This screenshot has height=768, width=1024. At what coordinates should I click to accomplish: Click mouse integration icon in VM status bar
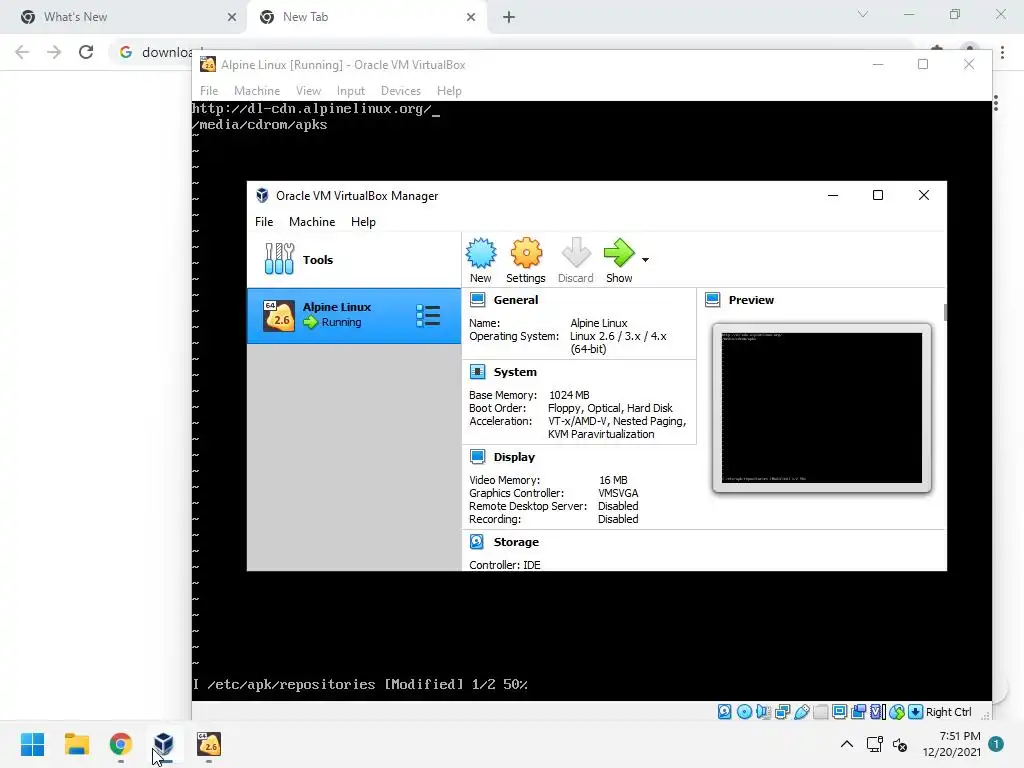coord(897,712)
